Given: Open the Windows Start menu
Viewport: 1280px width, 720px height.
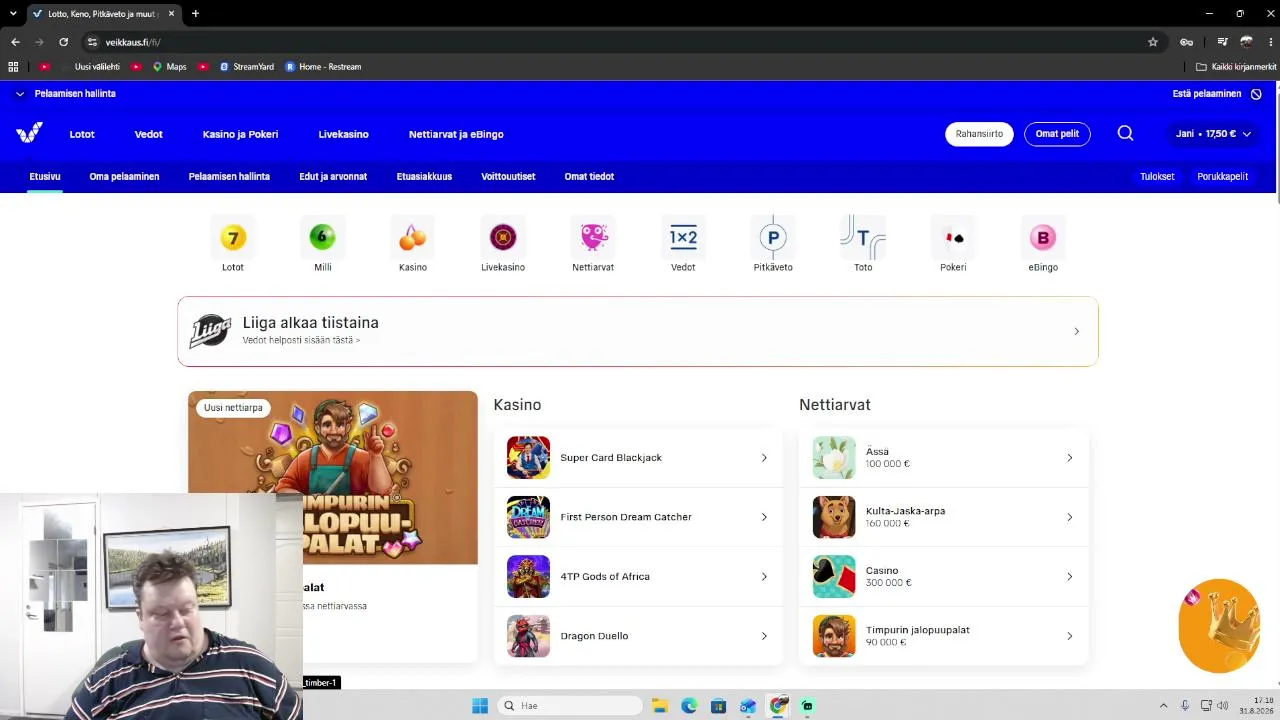Looking at the screenshot, I should pos(480,706).
